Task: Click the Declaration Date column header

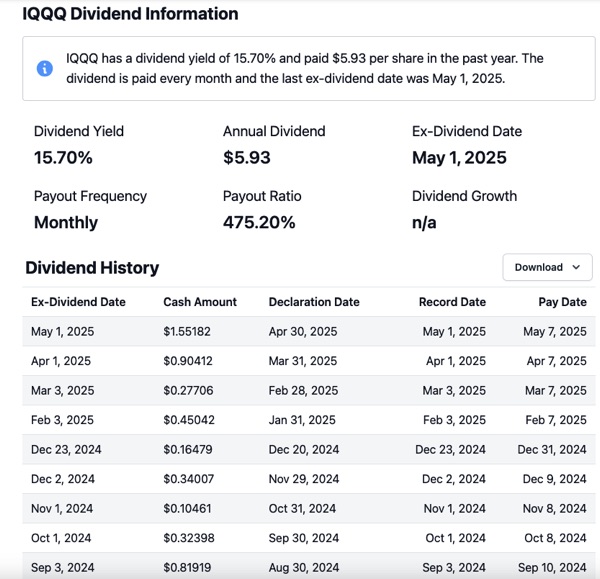Action: (x=314, y=302)
